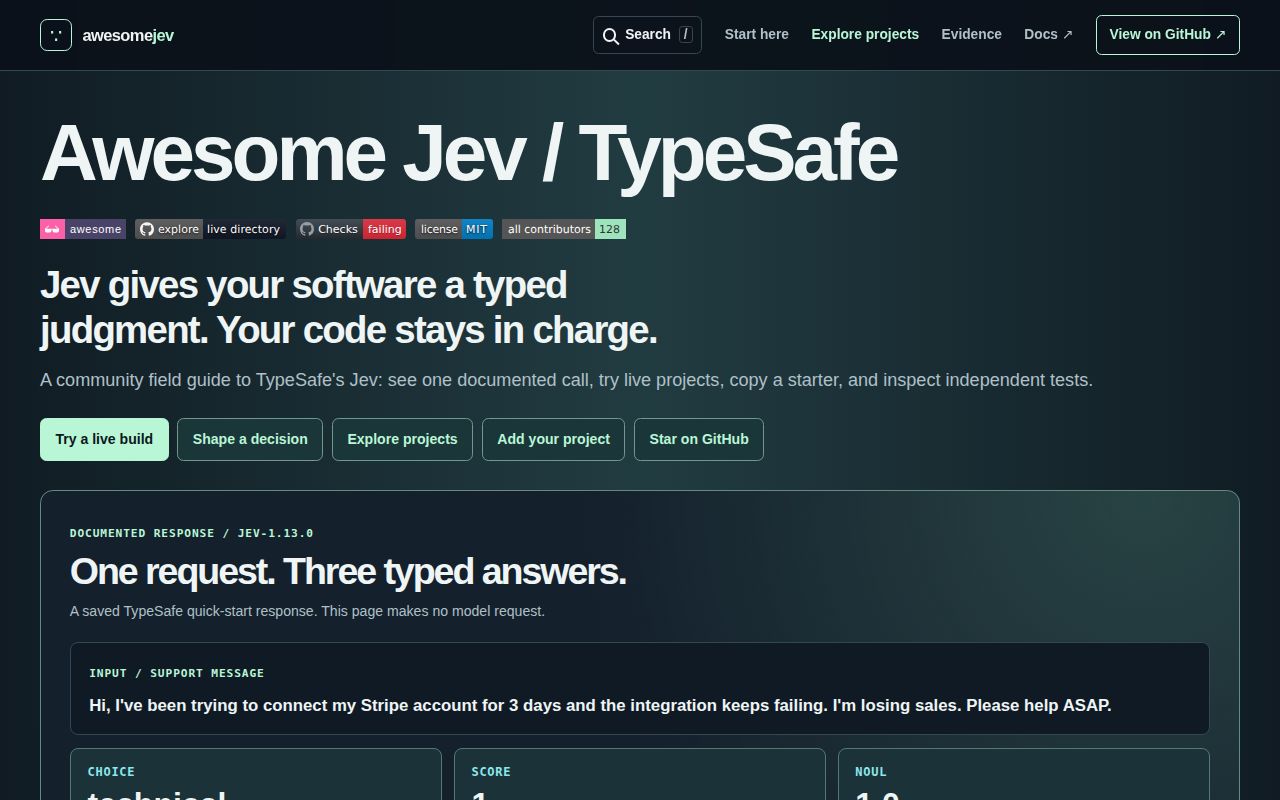Click the awesomejev logo icon
Screen dimensions: 1280x800
pyautogui.click(x=56, y=35)
